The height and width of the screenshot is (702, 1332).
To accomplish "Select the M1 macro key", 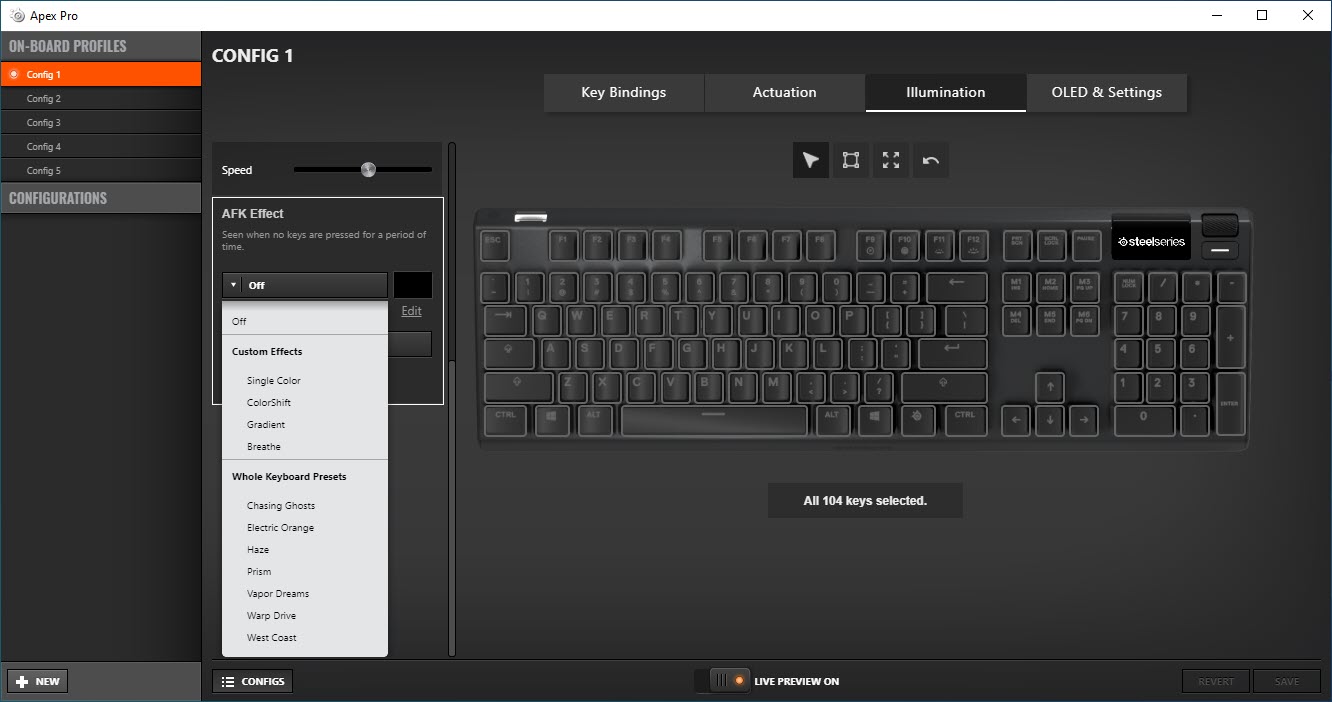I will coord(1016,287).
